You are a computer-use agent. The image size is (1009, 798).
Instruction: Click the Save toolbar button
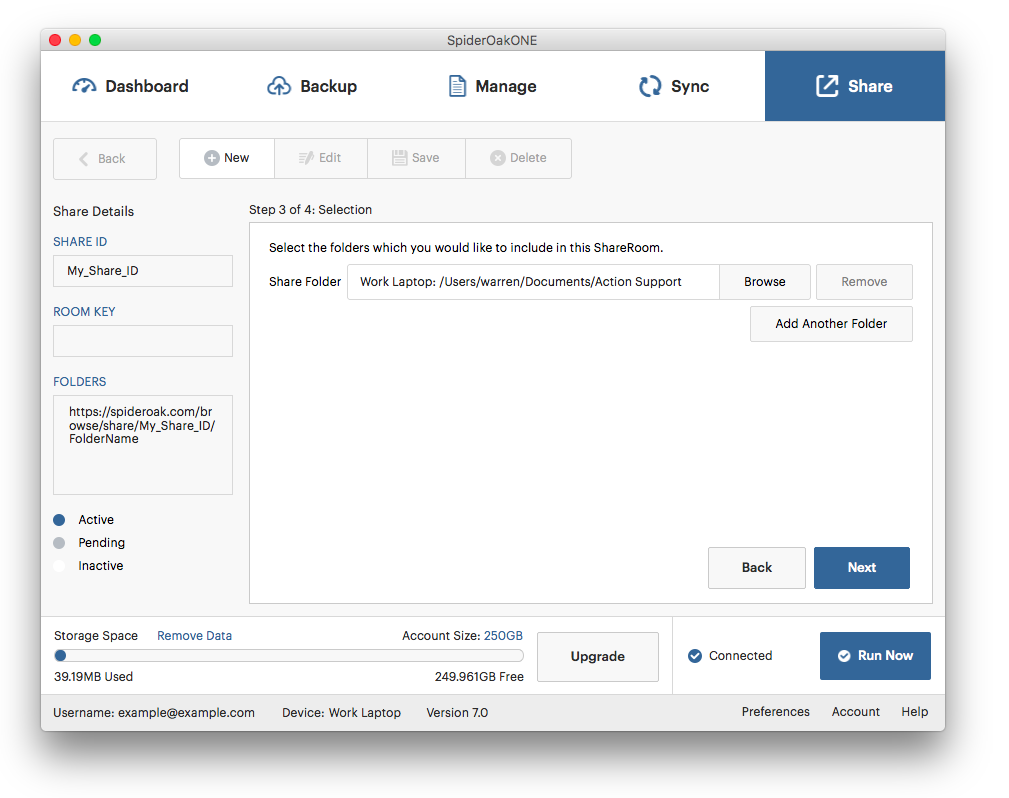click(416, 158)
